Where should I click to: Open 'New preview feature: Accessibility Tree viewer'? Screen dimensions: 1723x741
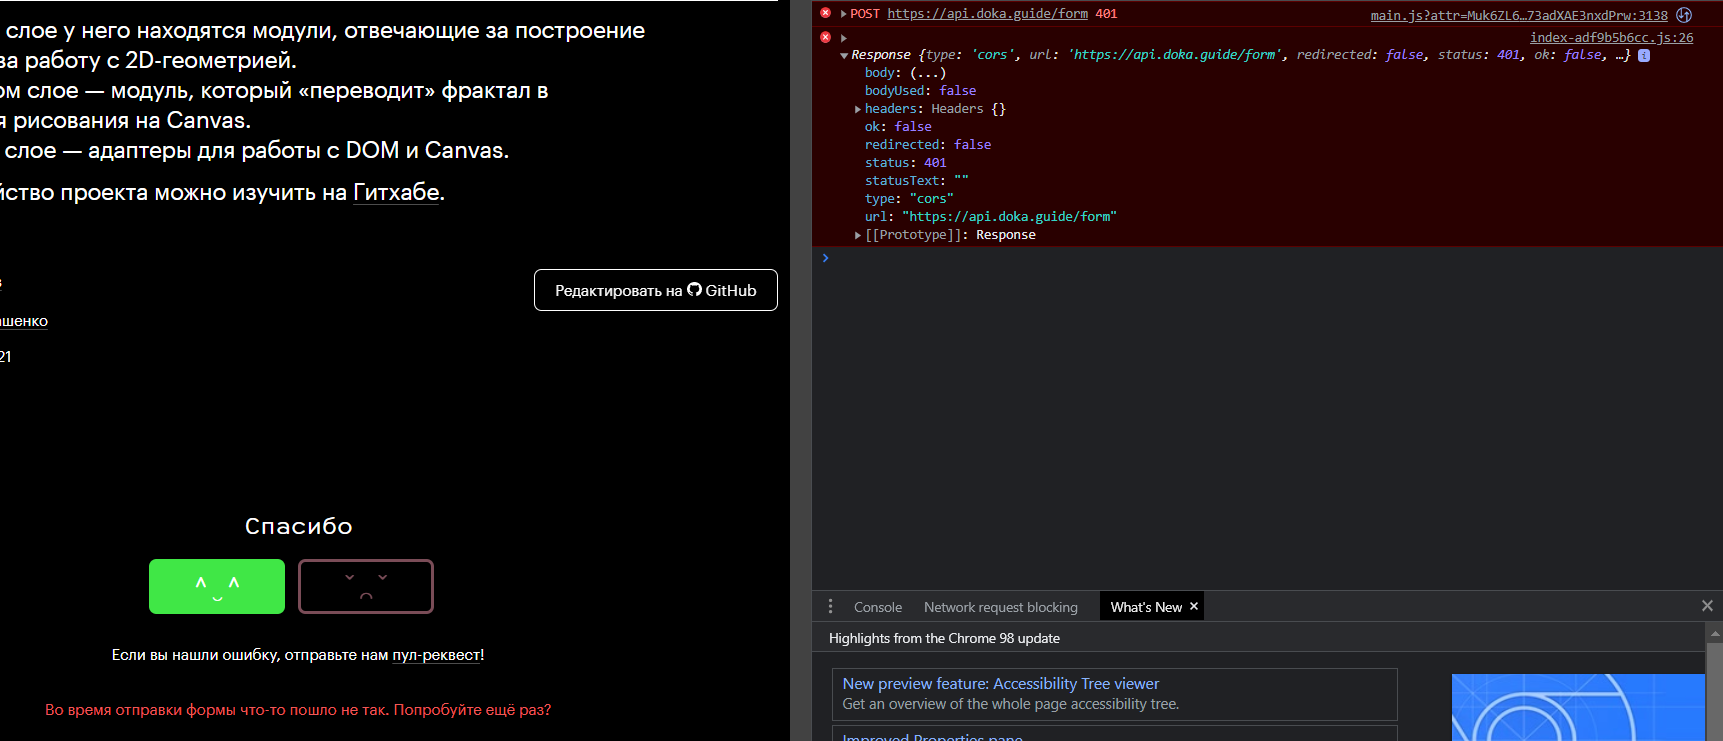(1001, 684)
